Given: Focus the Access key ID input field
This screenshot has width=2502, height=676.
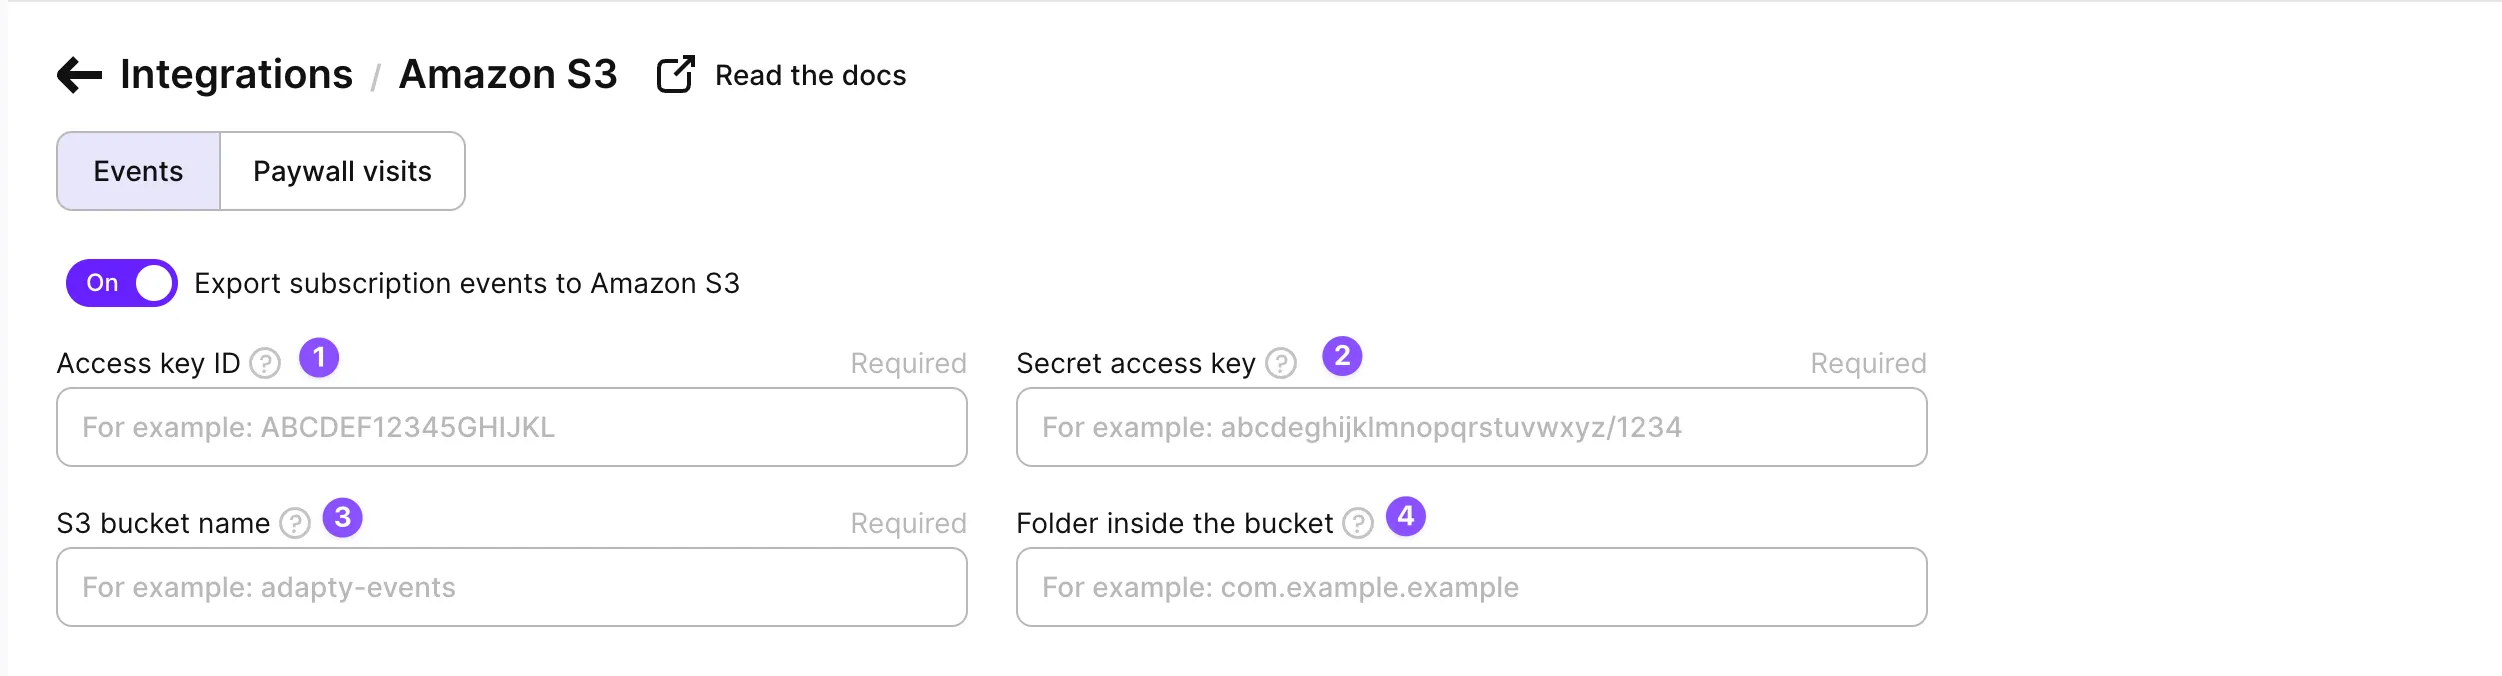Looking at the screenshot, I should coord(512,427).
